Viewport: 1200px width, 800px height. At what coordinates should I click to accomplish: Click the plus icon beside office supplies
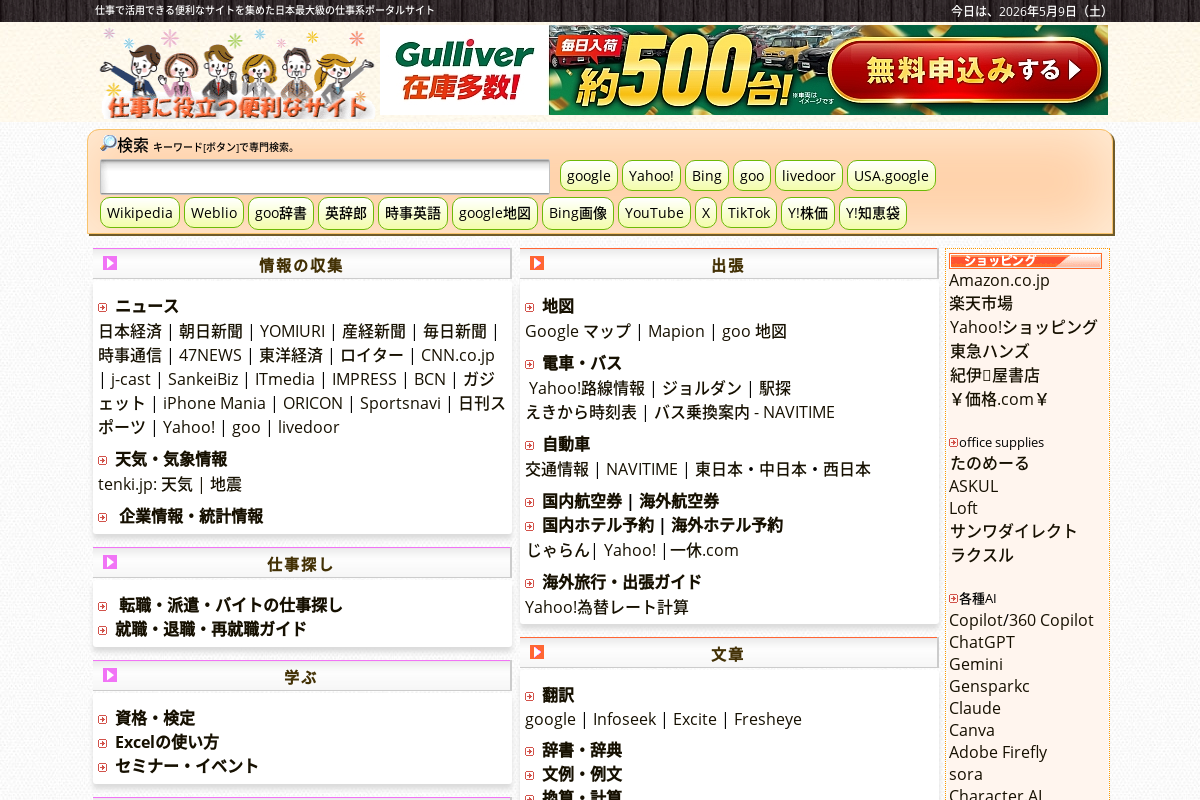click(953, 442)
